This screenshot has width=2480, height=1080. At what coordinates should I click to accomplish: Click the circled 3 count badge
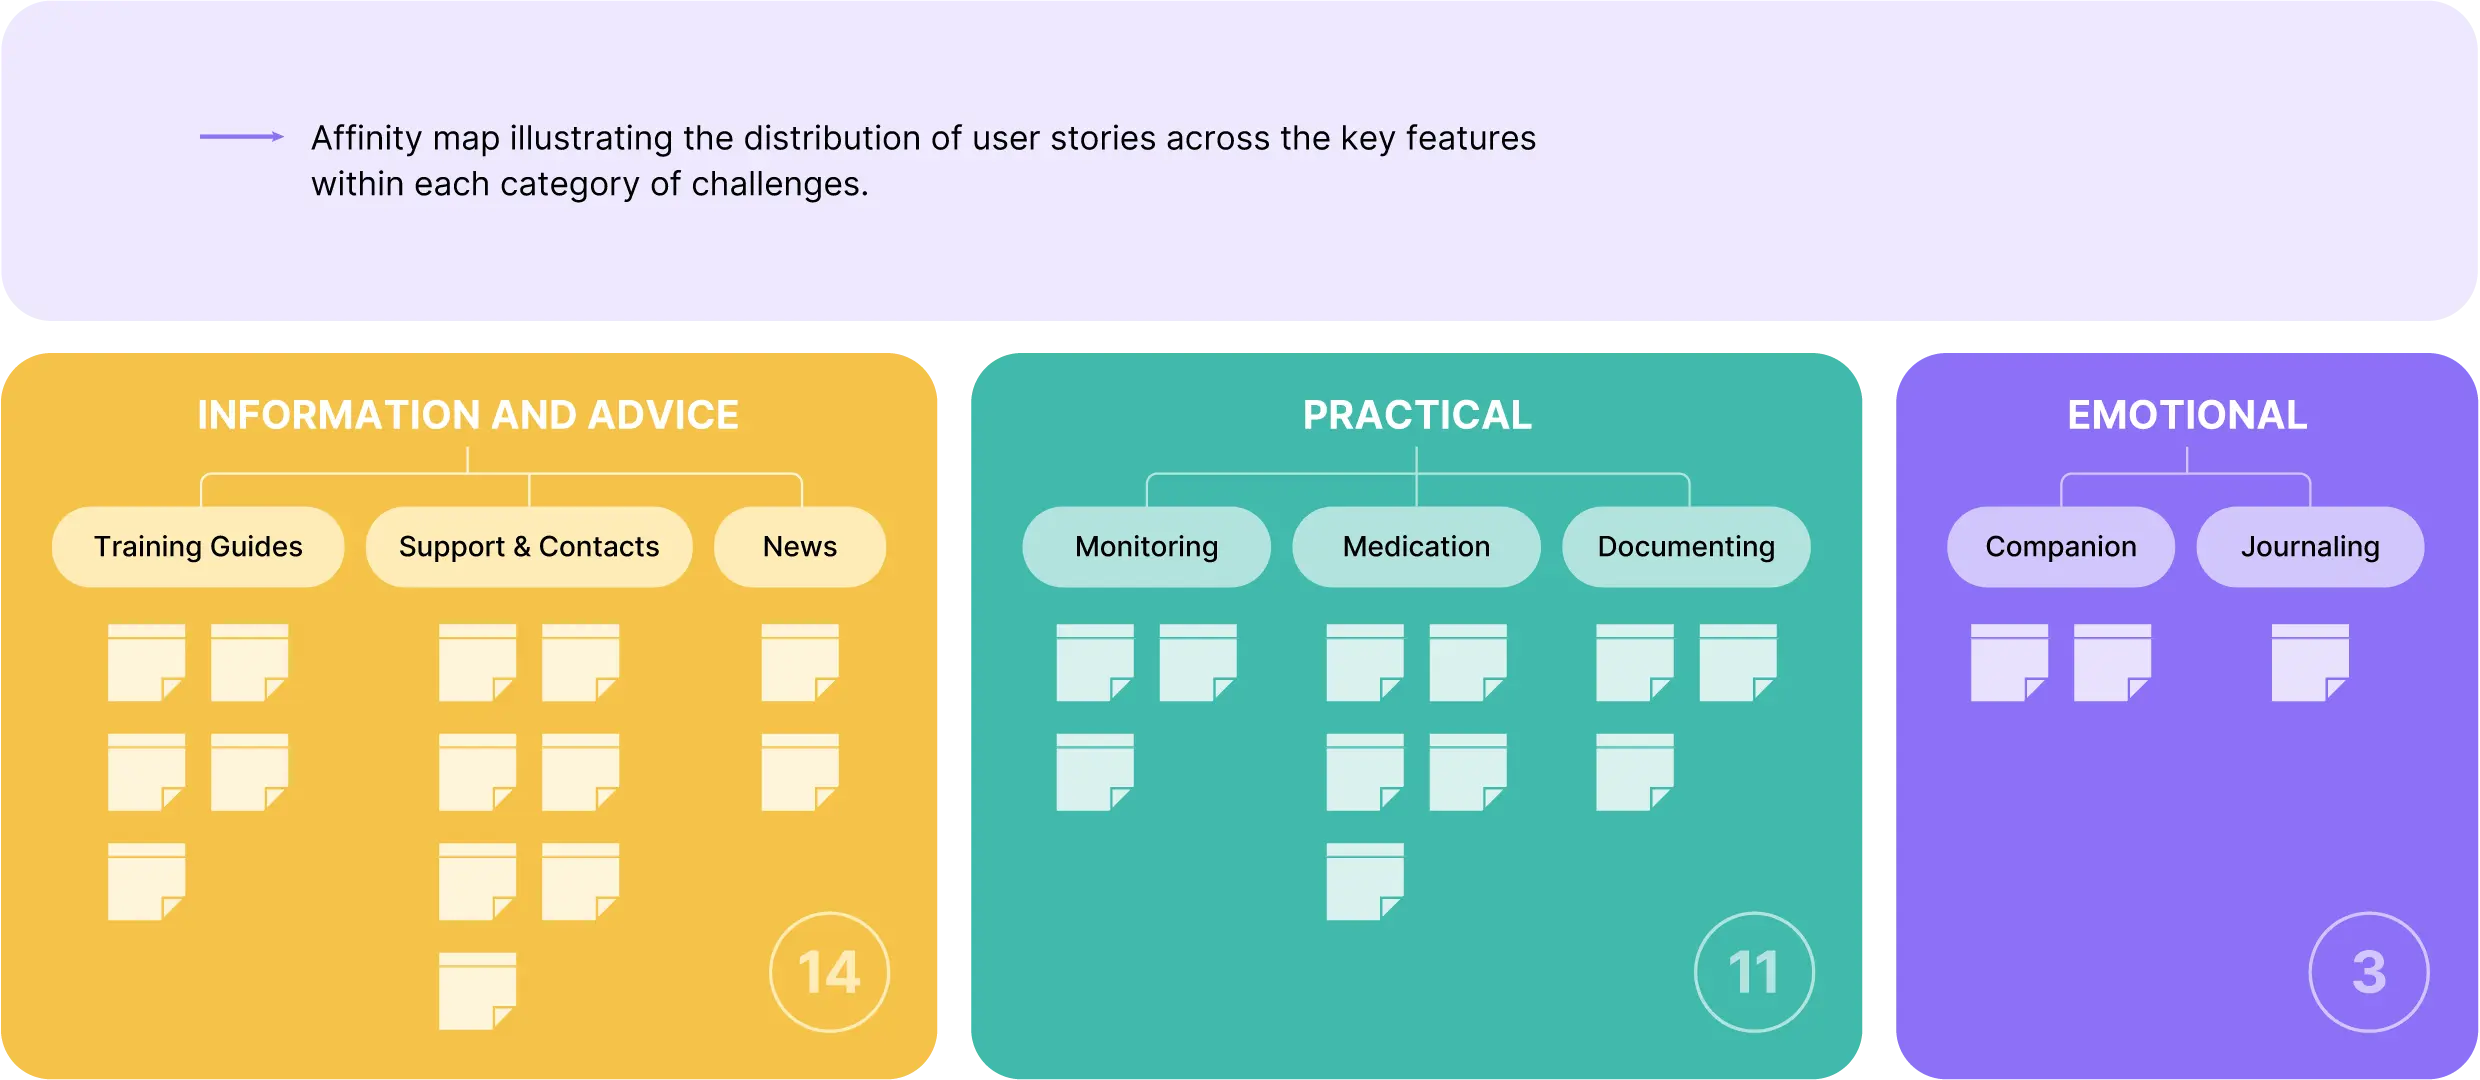pyautogui.click(x=2368, y=972)
